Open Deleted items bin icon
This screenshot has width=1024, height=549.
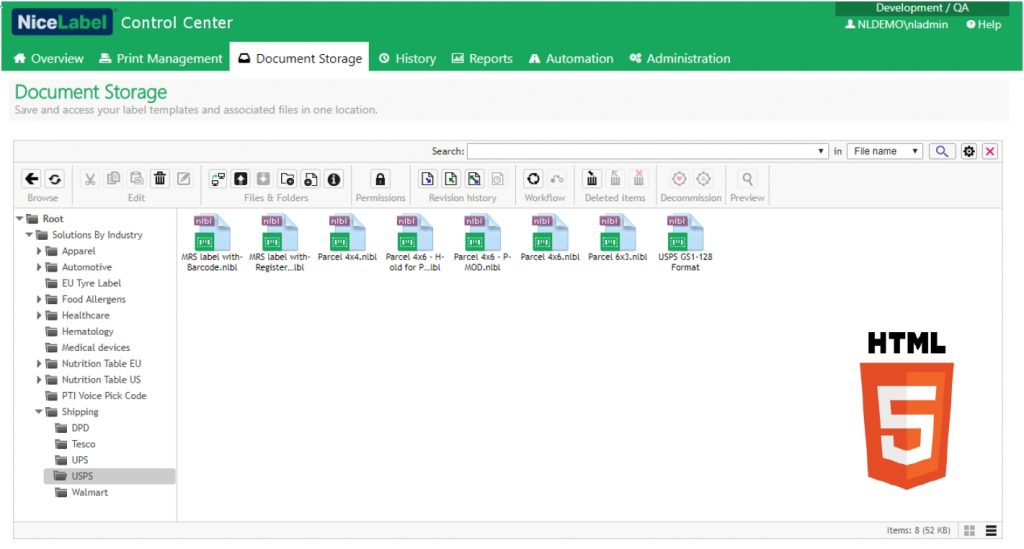(592, 179)
